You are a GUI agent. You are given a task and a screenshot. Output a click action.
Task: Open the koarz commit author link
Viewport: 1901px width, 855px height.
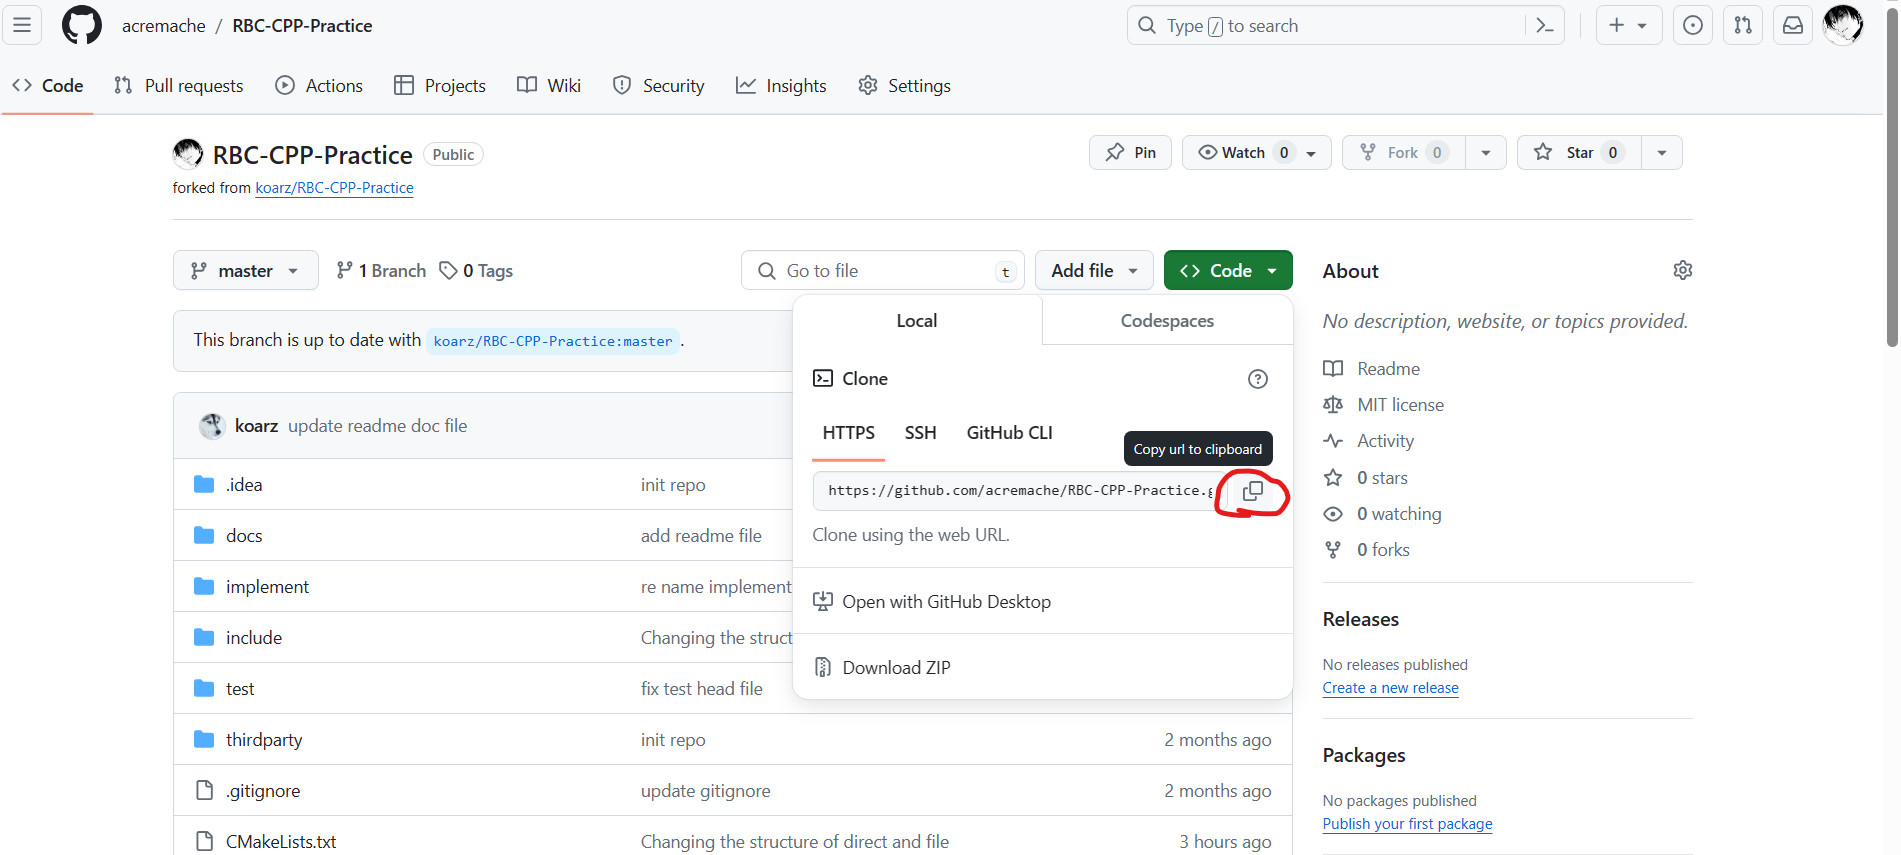(x=257, y=426)
